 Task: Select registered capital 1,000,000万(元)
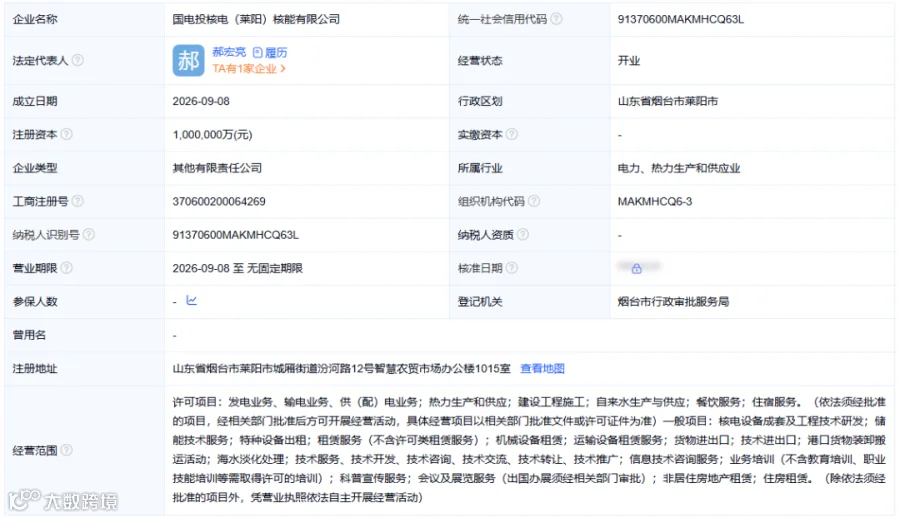(x=212, y=134)
